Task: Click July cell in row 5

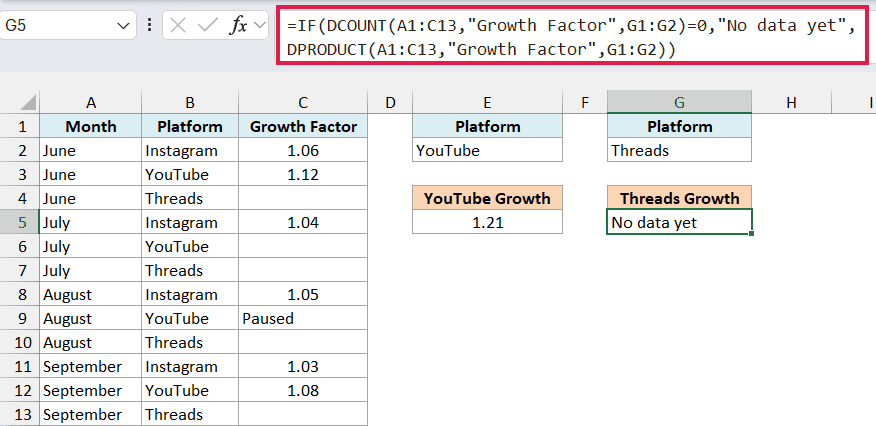Action: pos(91,223)
